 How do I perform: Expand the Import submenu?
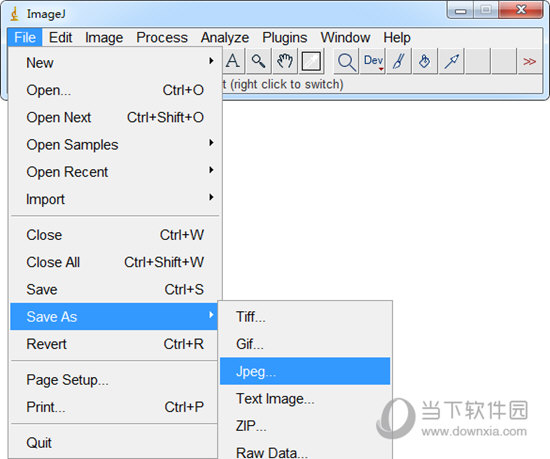click(x=114, y=199)
